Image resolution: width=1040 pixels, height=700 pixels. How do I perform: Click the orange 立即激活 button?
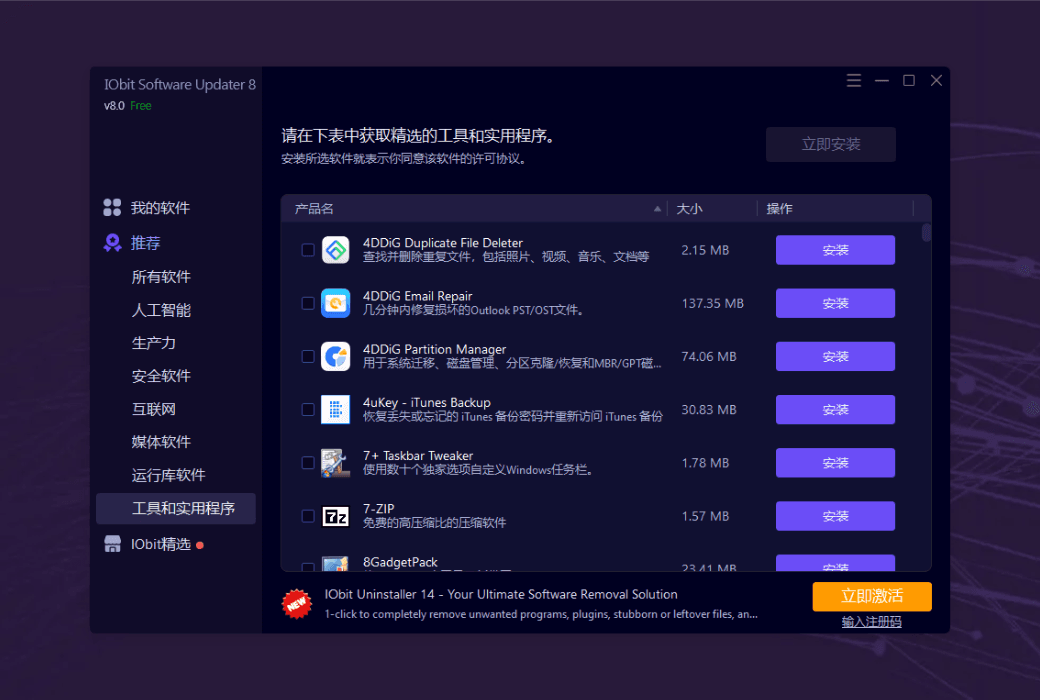pyautogui.click(x=872, y=596)
